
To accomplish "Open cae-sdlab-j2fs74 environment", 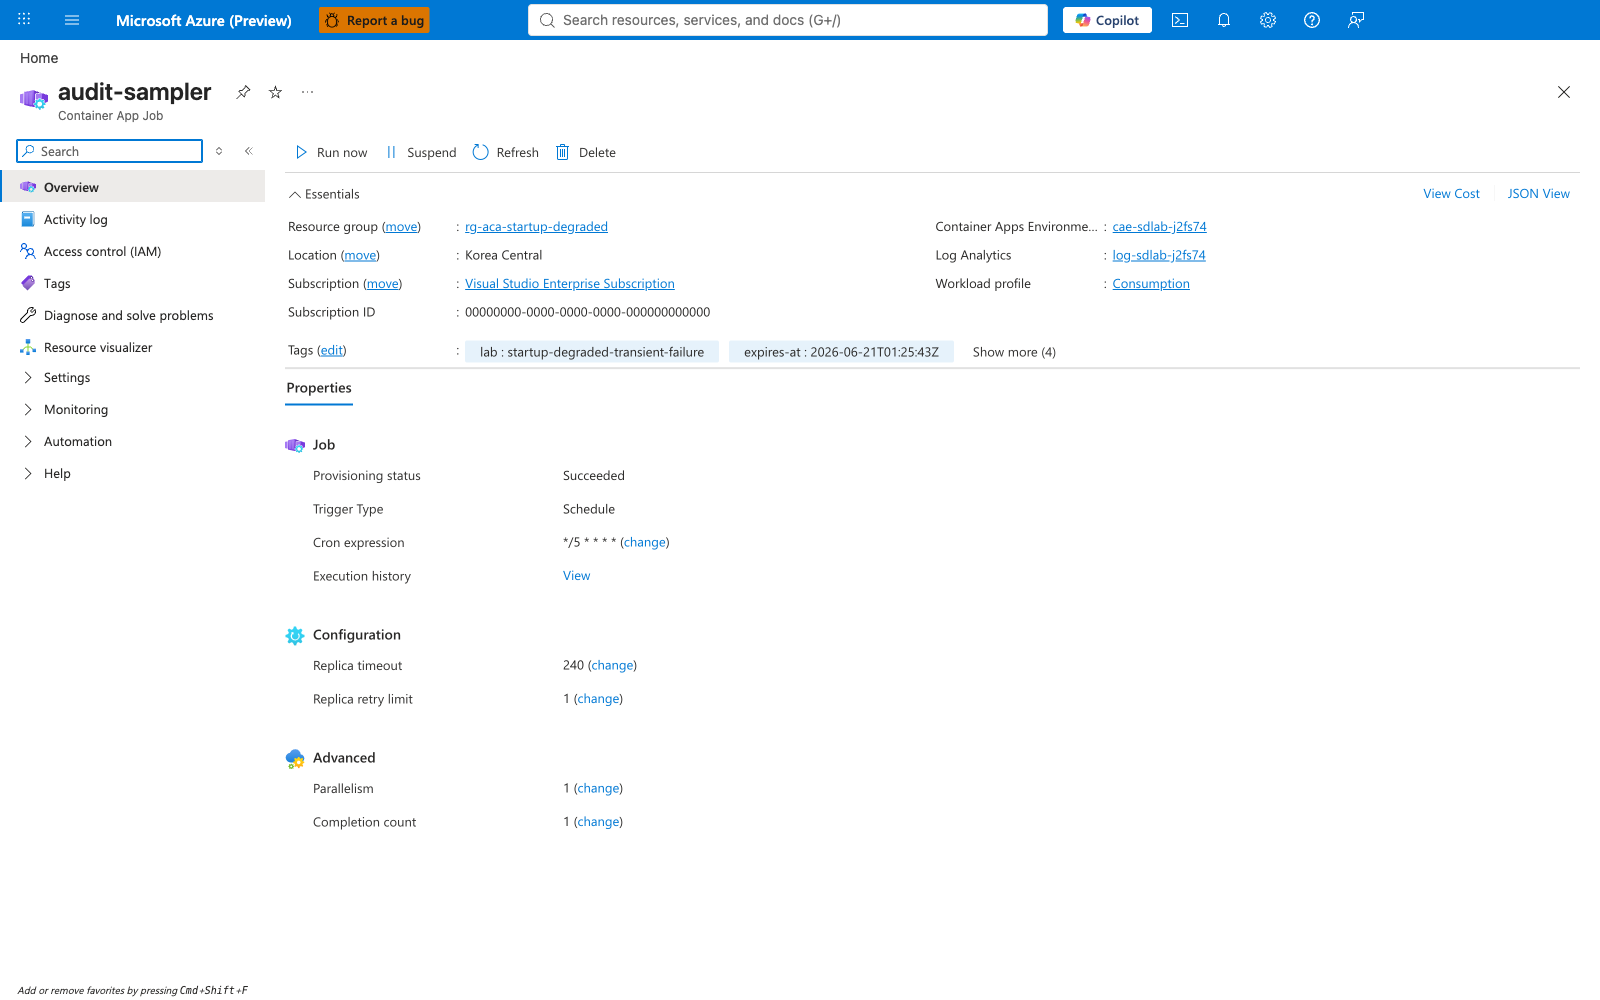I will tap(1159, 227).
